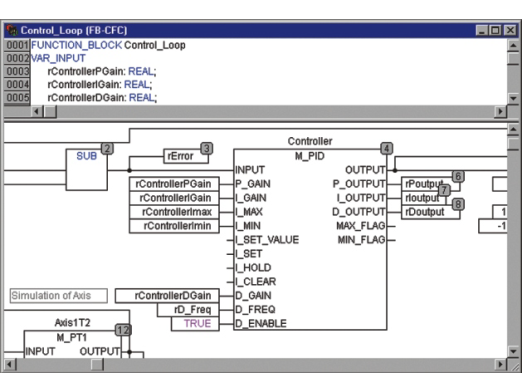Click declaration pane scroll up arrow
The width and height of the screenshot is (522, 392).
click(x=513, y=45)
